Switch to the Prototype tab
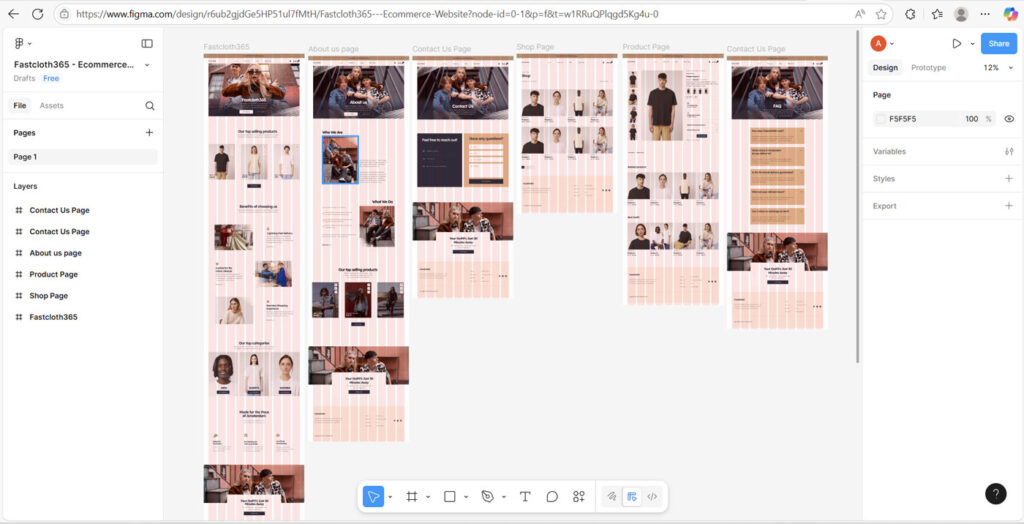This screenshot has height=524, width=1024. click(x=928, y=67)
